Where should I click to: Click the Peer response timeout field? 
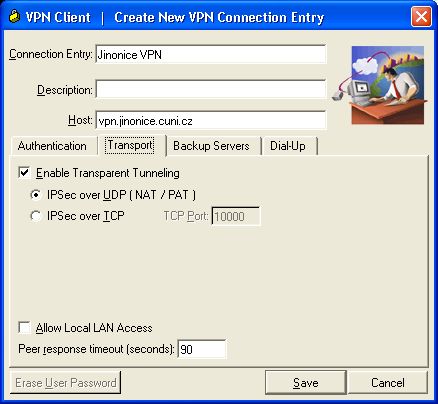tap(202, 349)
